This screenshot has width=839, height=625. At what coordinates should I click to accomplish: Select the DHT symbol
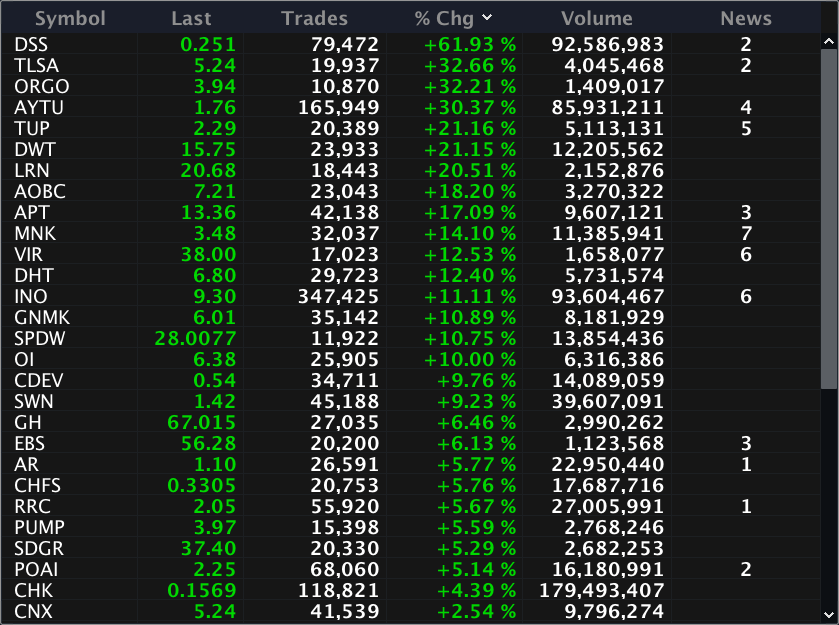tap(34, 276)
